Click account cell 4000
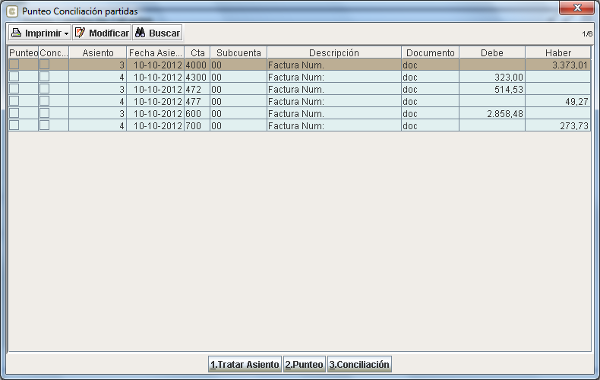The height and width of the screenshot is (380, 600). pos(196,65)
